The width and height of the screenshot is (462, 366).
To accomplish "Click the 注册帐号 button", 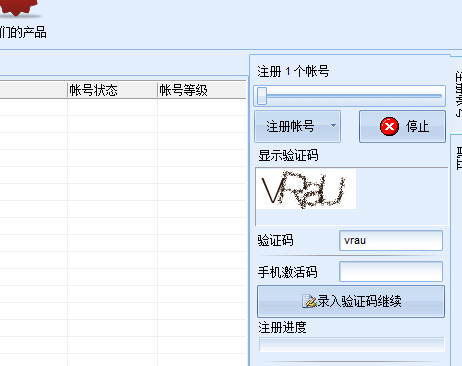I will point(297,127).
